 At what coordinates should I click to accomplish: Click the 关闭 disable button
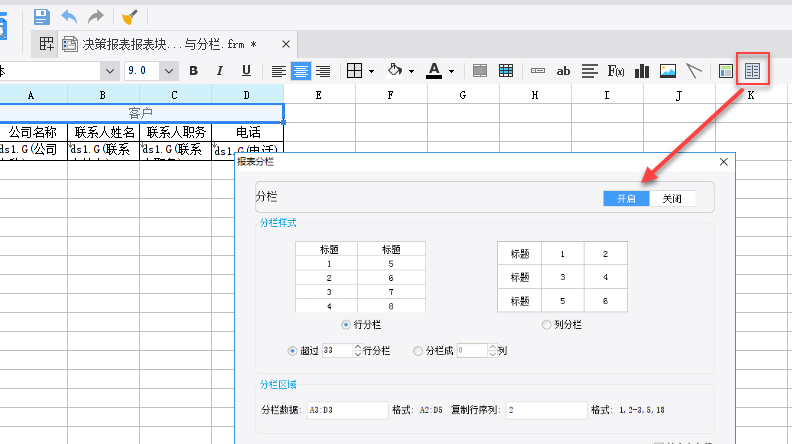672,198
